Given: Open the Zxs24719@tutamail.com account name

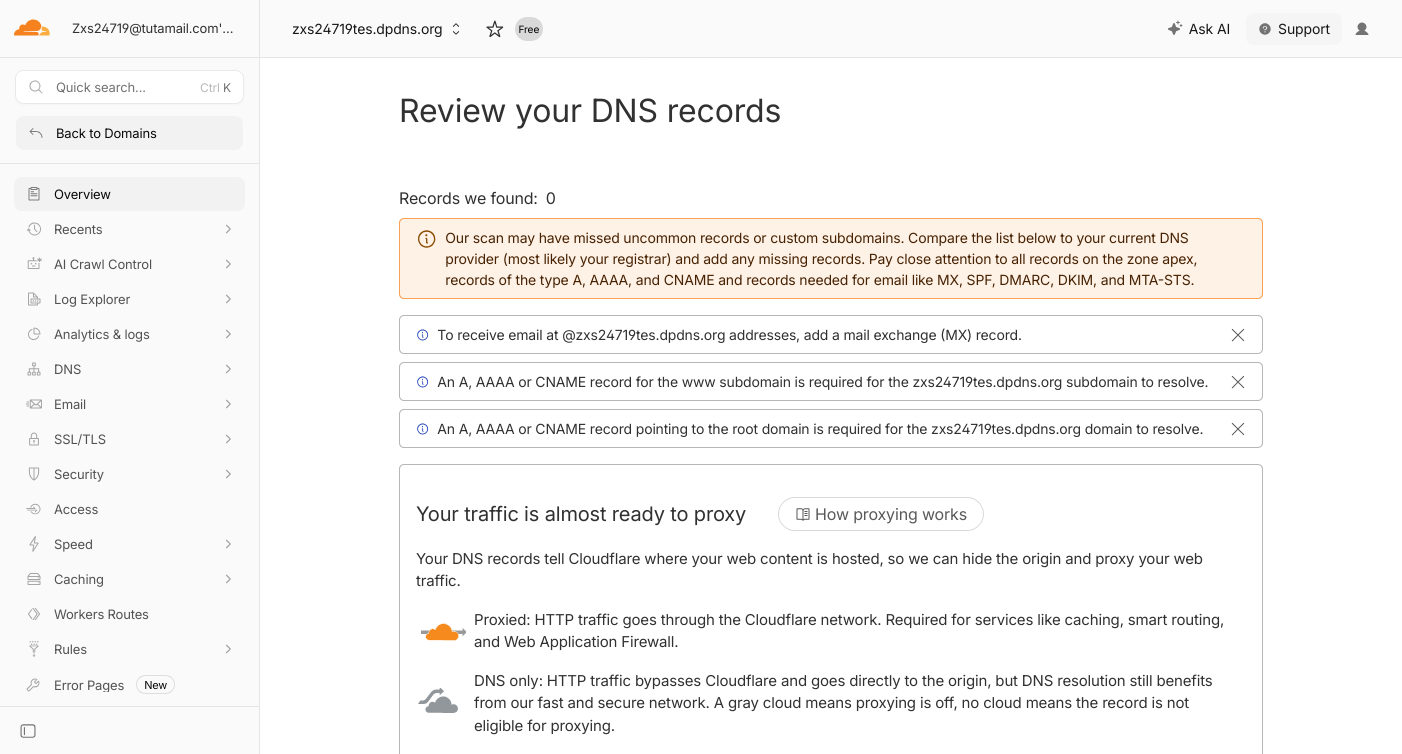Looking at the screenshot, I should (x=153, y=28).
